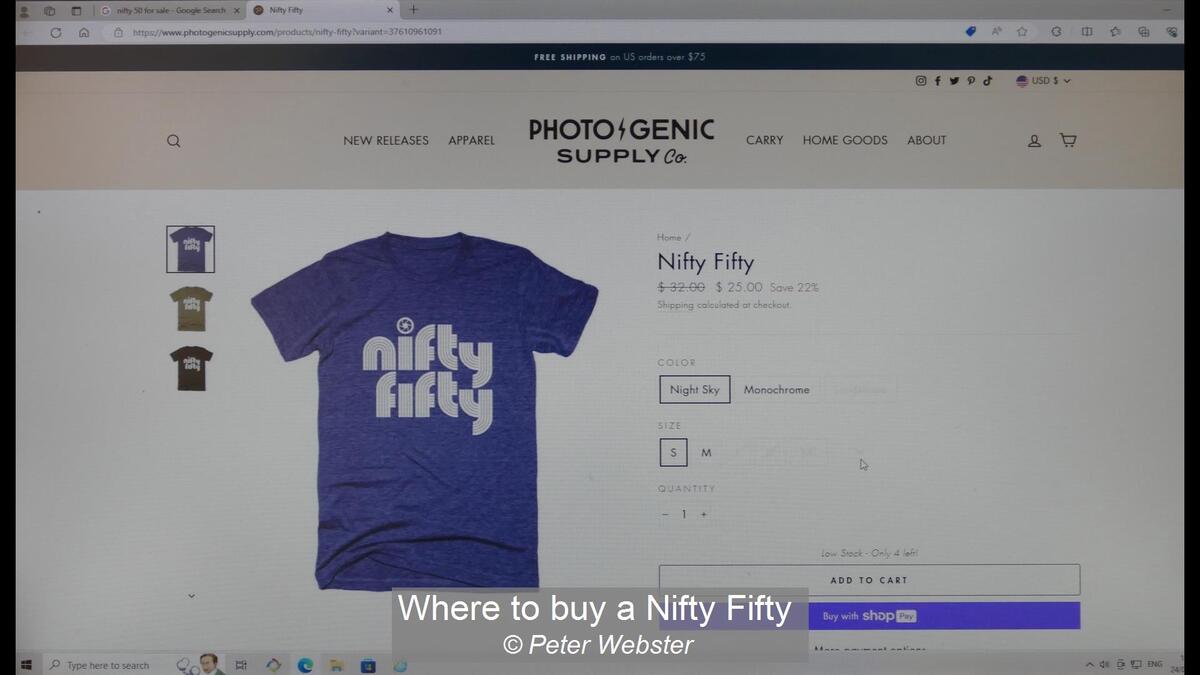Visit the Twitter social icon

[x=954, y=81]
